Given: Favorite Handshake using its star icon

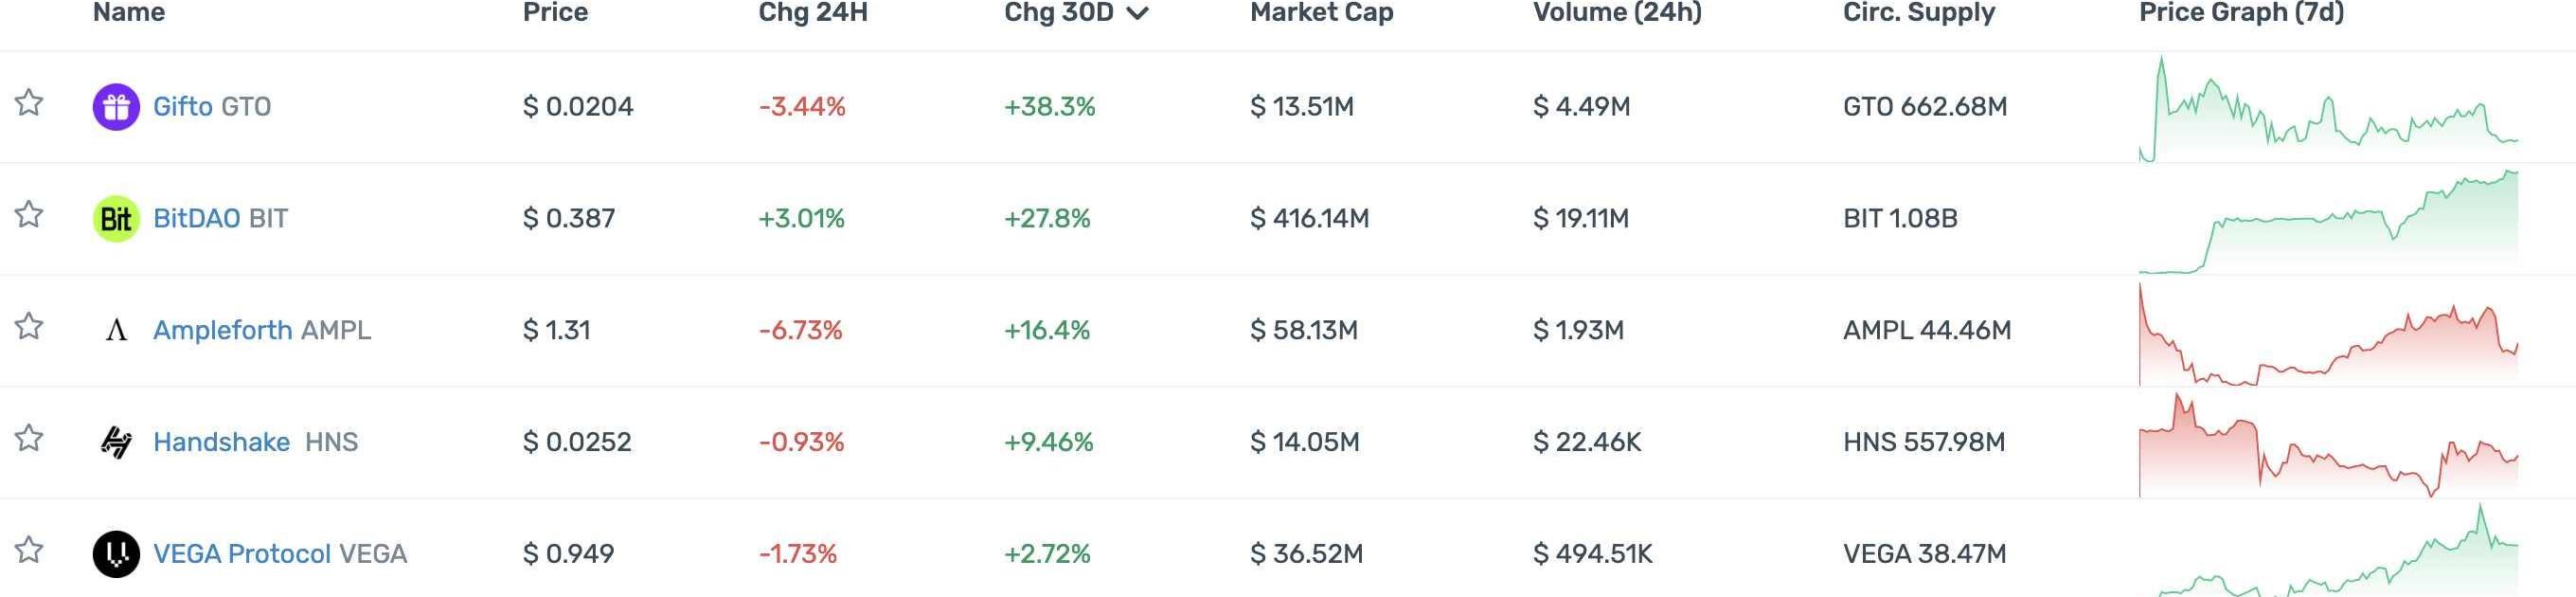Looking at the screenshot, I should (x=29, y=439).
